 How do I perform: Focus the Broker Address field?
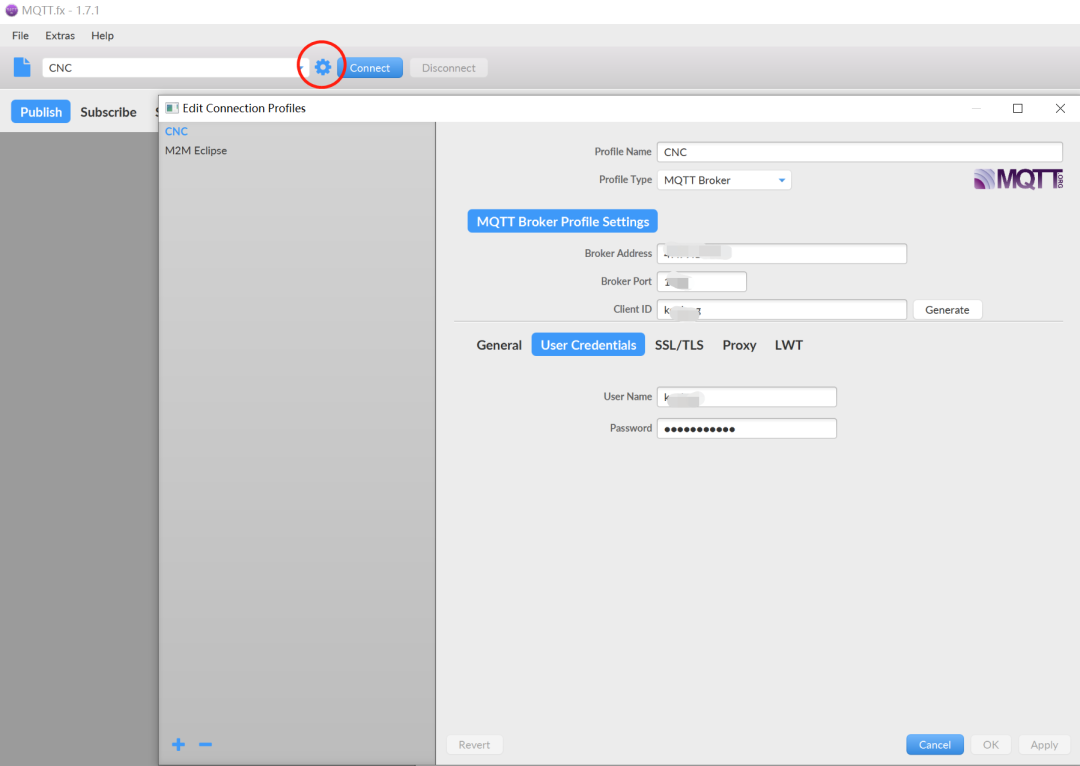tap(782, 253)
